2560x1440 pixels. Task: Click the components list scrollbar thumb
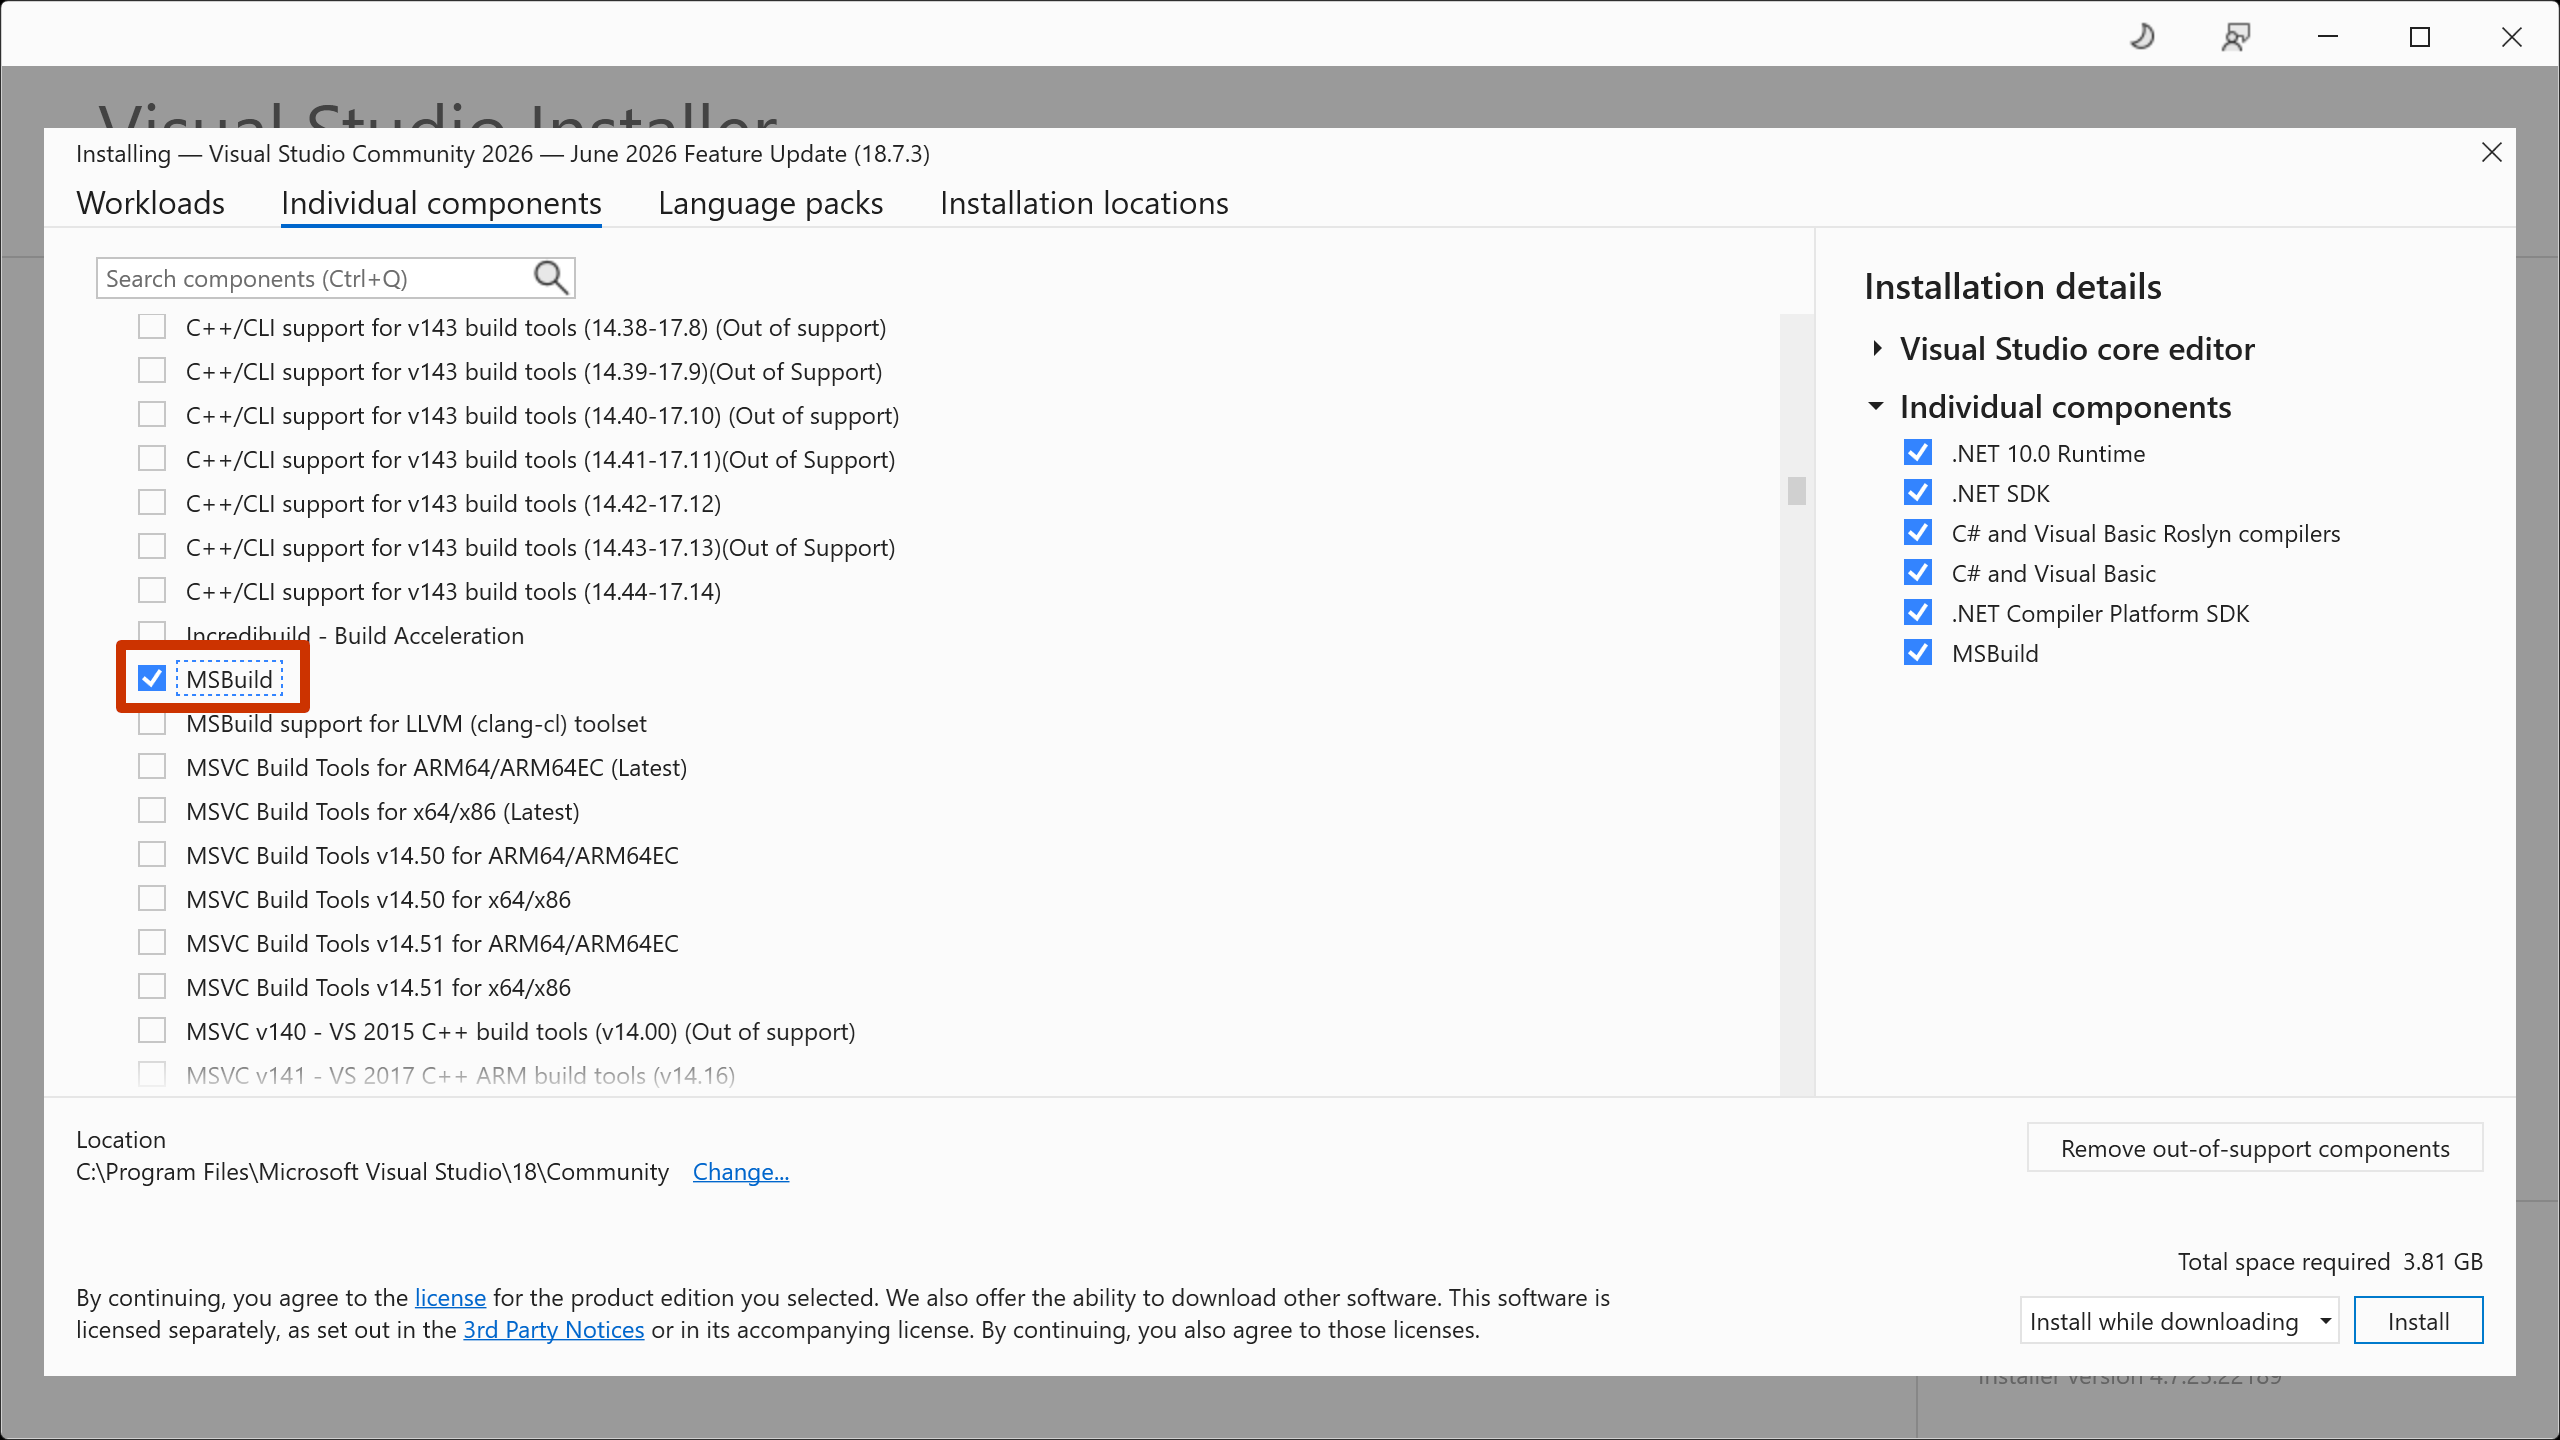[x=1797, y=491]
